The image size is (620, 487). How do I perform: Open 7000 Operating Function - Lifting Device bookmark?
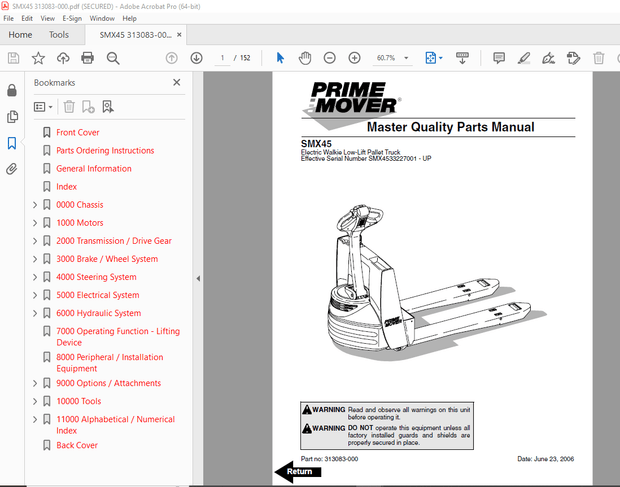[118, 337]
